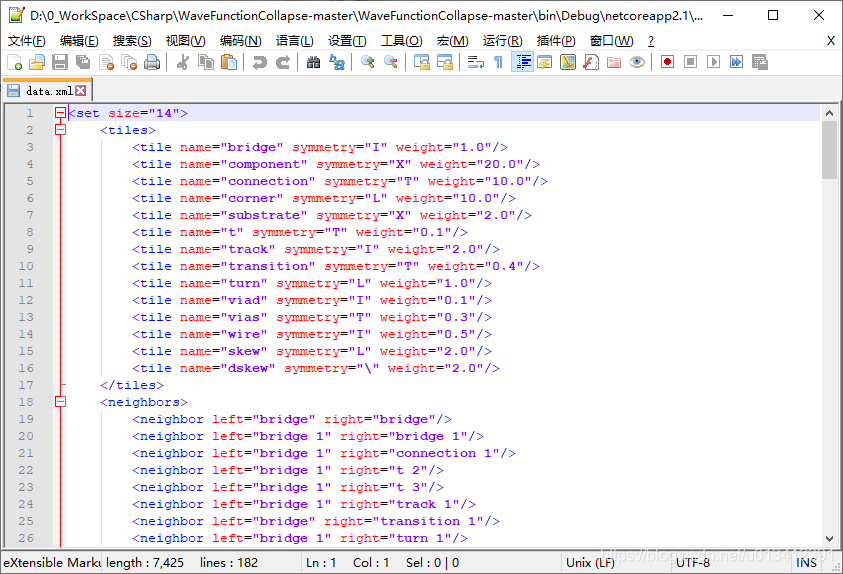The height and width of the screenshot is (574, 843).
Task: Click the vertical scrollbar down arrow
Action: click(829, 539)
